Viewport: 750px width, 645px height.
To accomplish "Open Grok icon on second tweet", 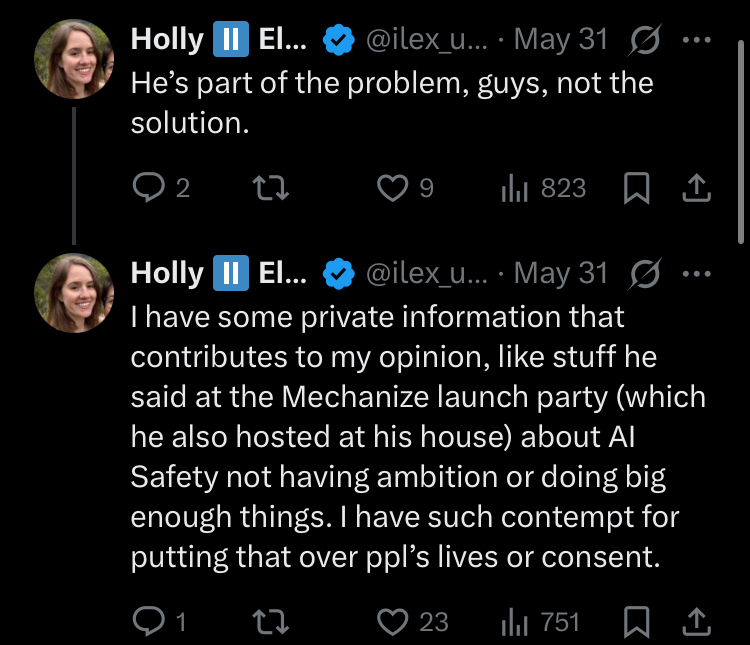I will tap(645, 274).
